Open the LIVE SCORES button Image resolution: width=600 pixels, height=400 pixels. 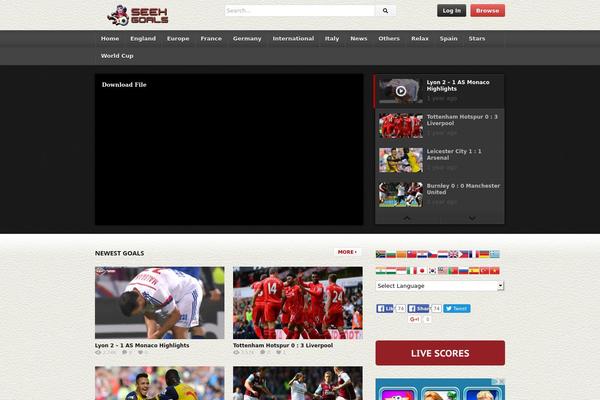click(x=440, y=353)
